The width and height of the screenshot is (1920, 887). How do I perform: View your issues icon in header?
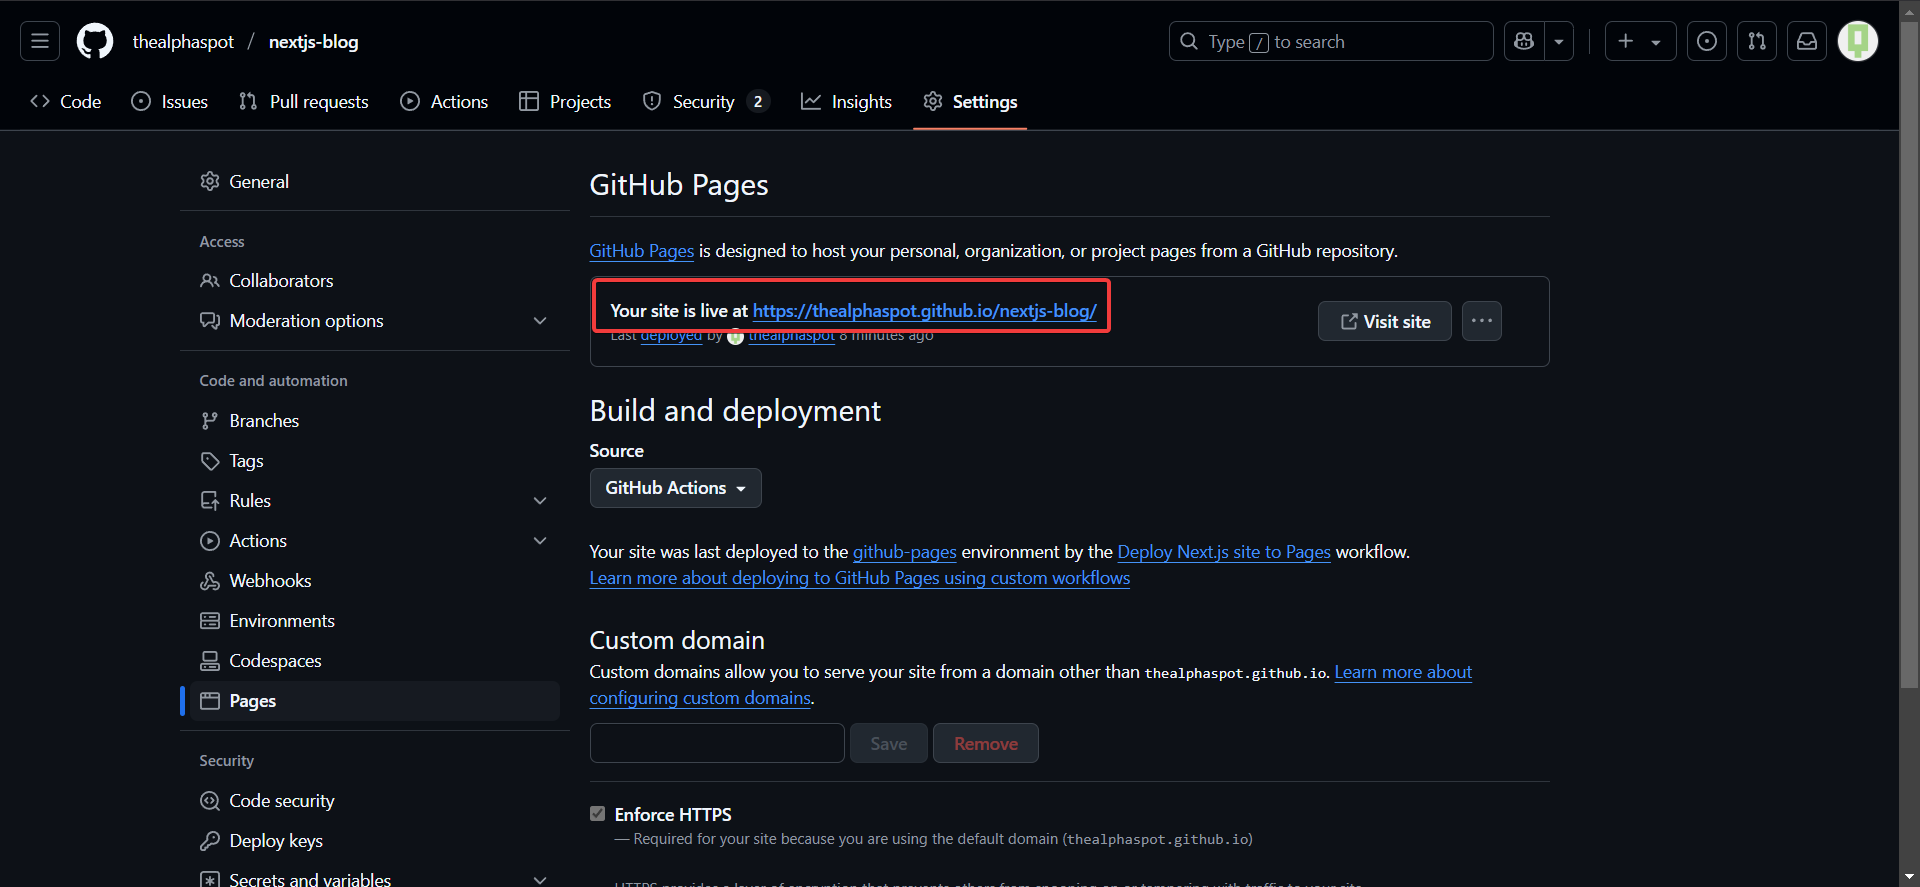click(1707, 41)
